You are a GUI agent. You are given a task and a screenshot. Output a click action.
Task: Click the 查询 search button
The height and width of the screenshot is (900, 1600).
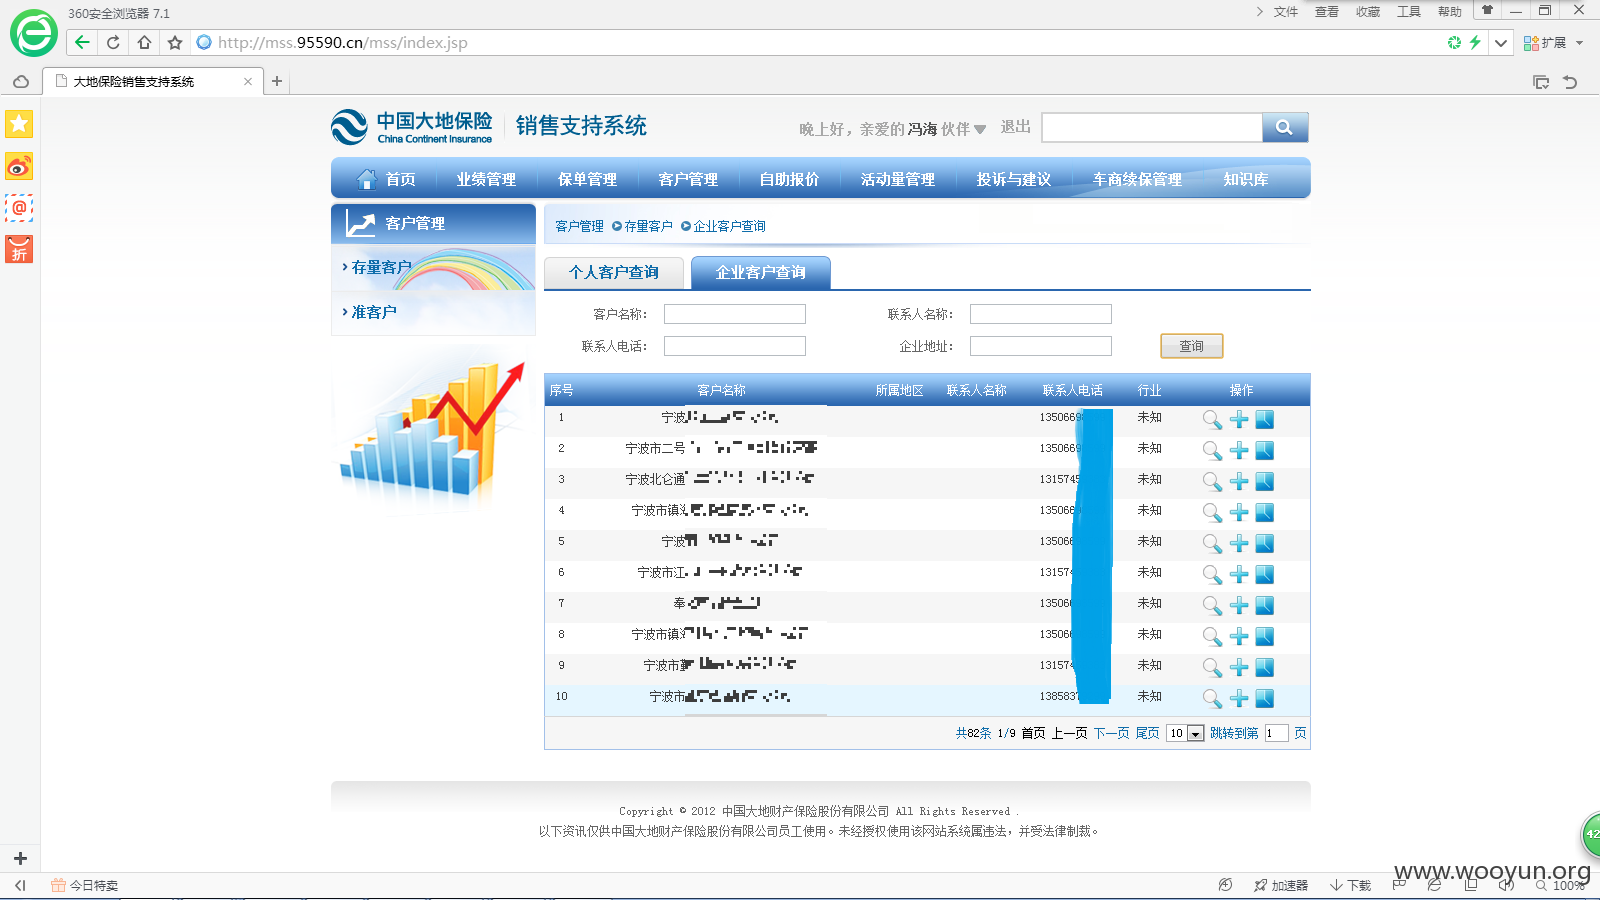(1191, 346)
